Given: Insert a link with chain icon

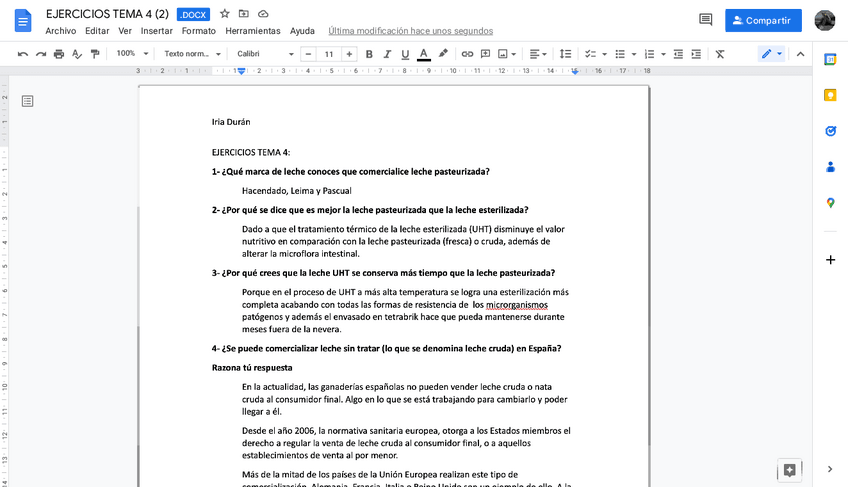Looking at the screenshot, I should pos(467,54).
